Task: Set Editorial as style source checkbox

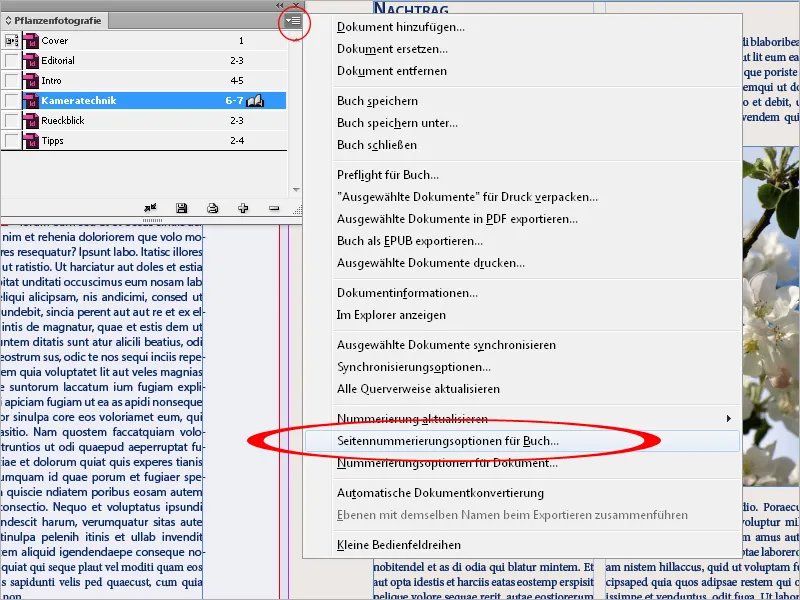Action: (11, 61)
